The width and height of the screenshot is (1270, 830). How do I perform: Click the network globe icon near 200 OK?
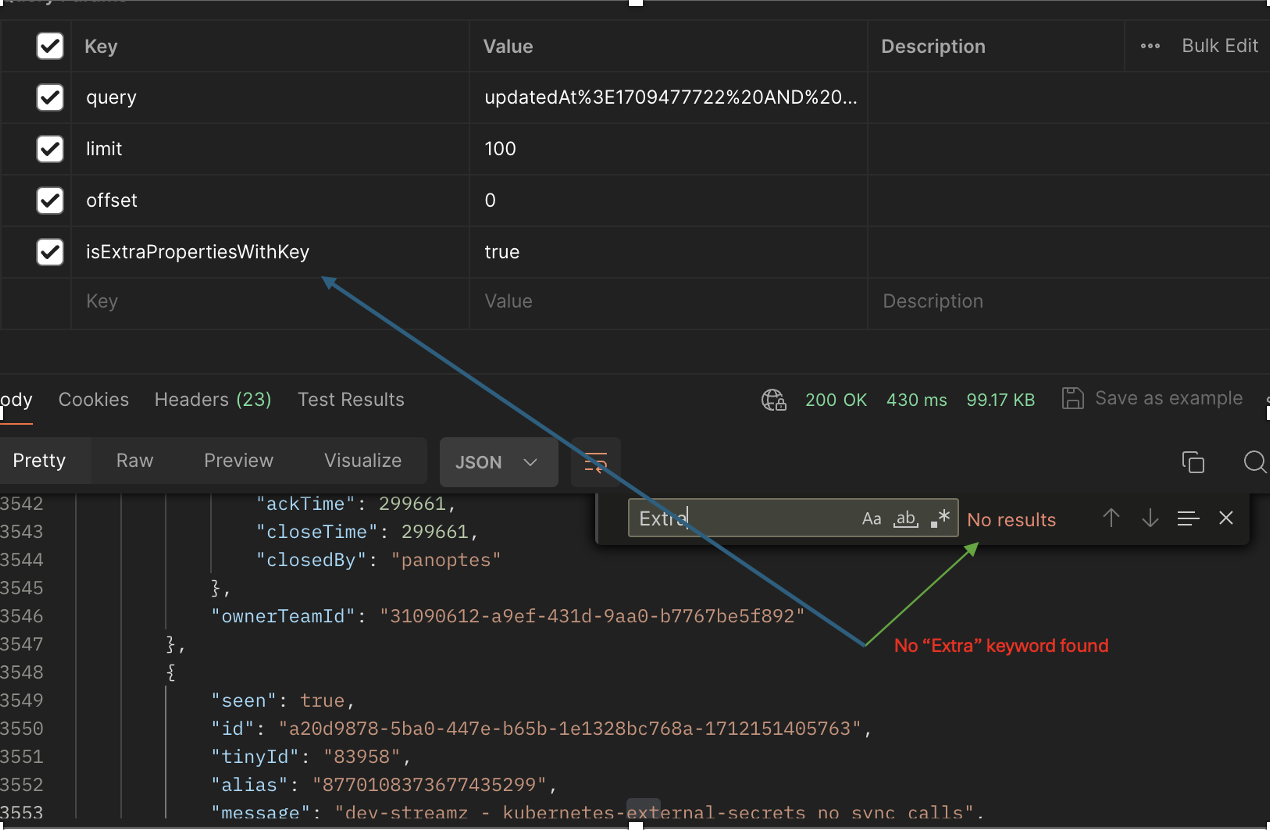pyautogui.click(x=774, y=400)
